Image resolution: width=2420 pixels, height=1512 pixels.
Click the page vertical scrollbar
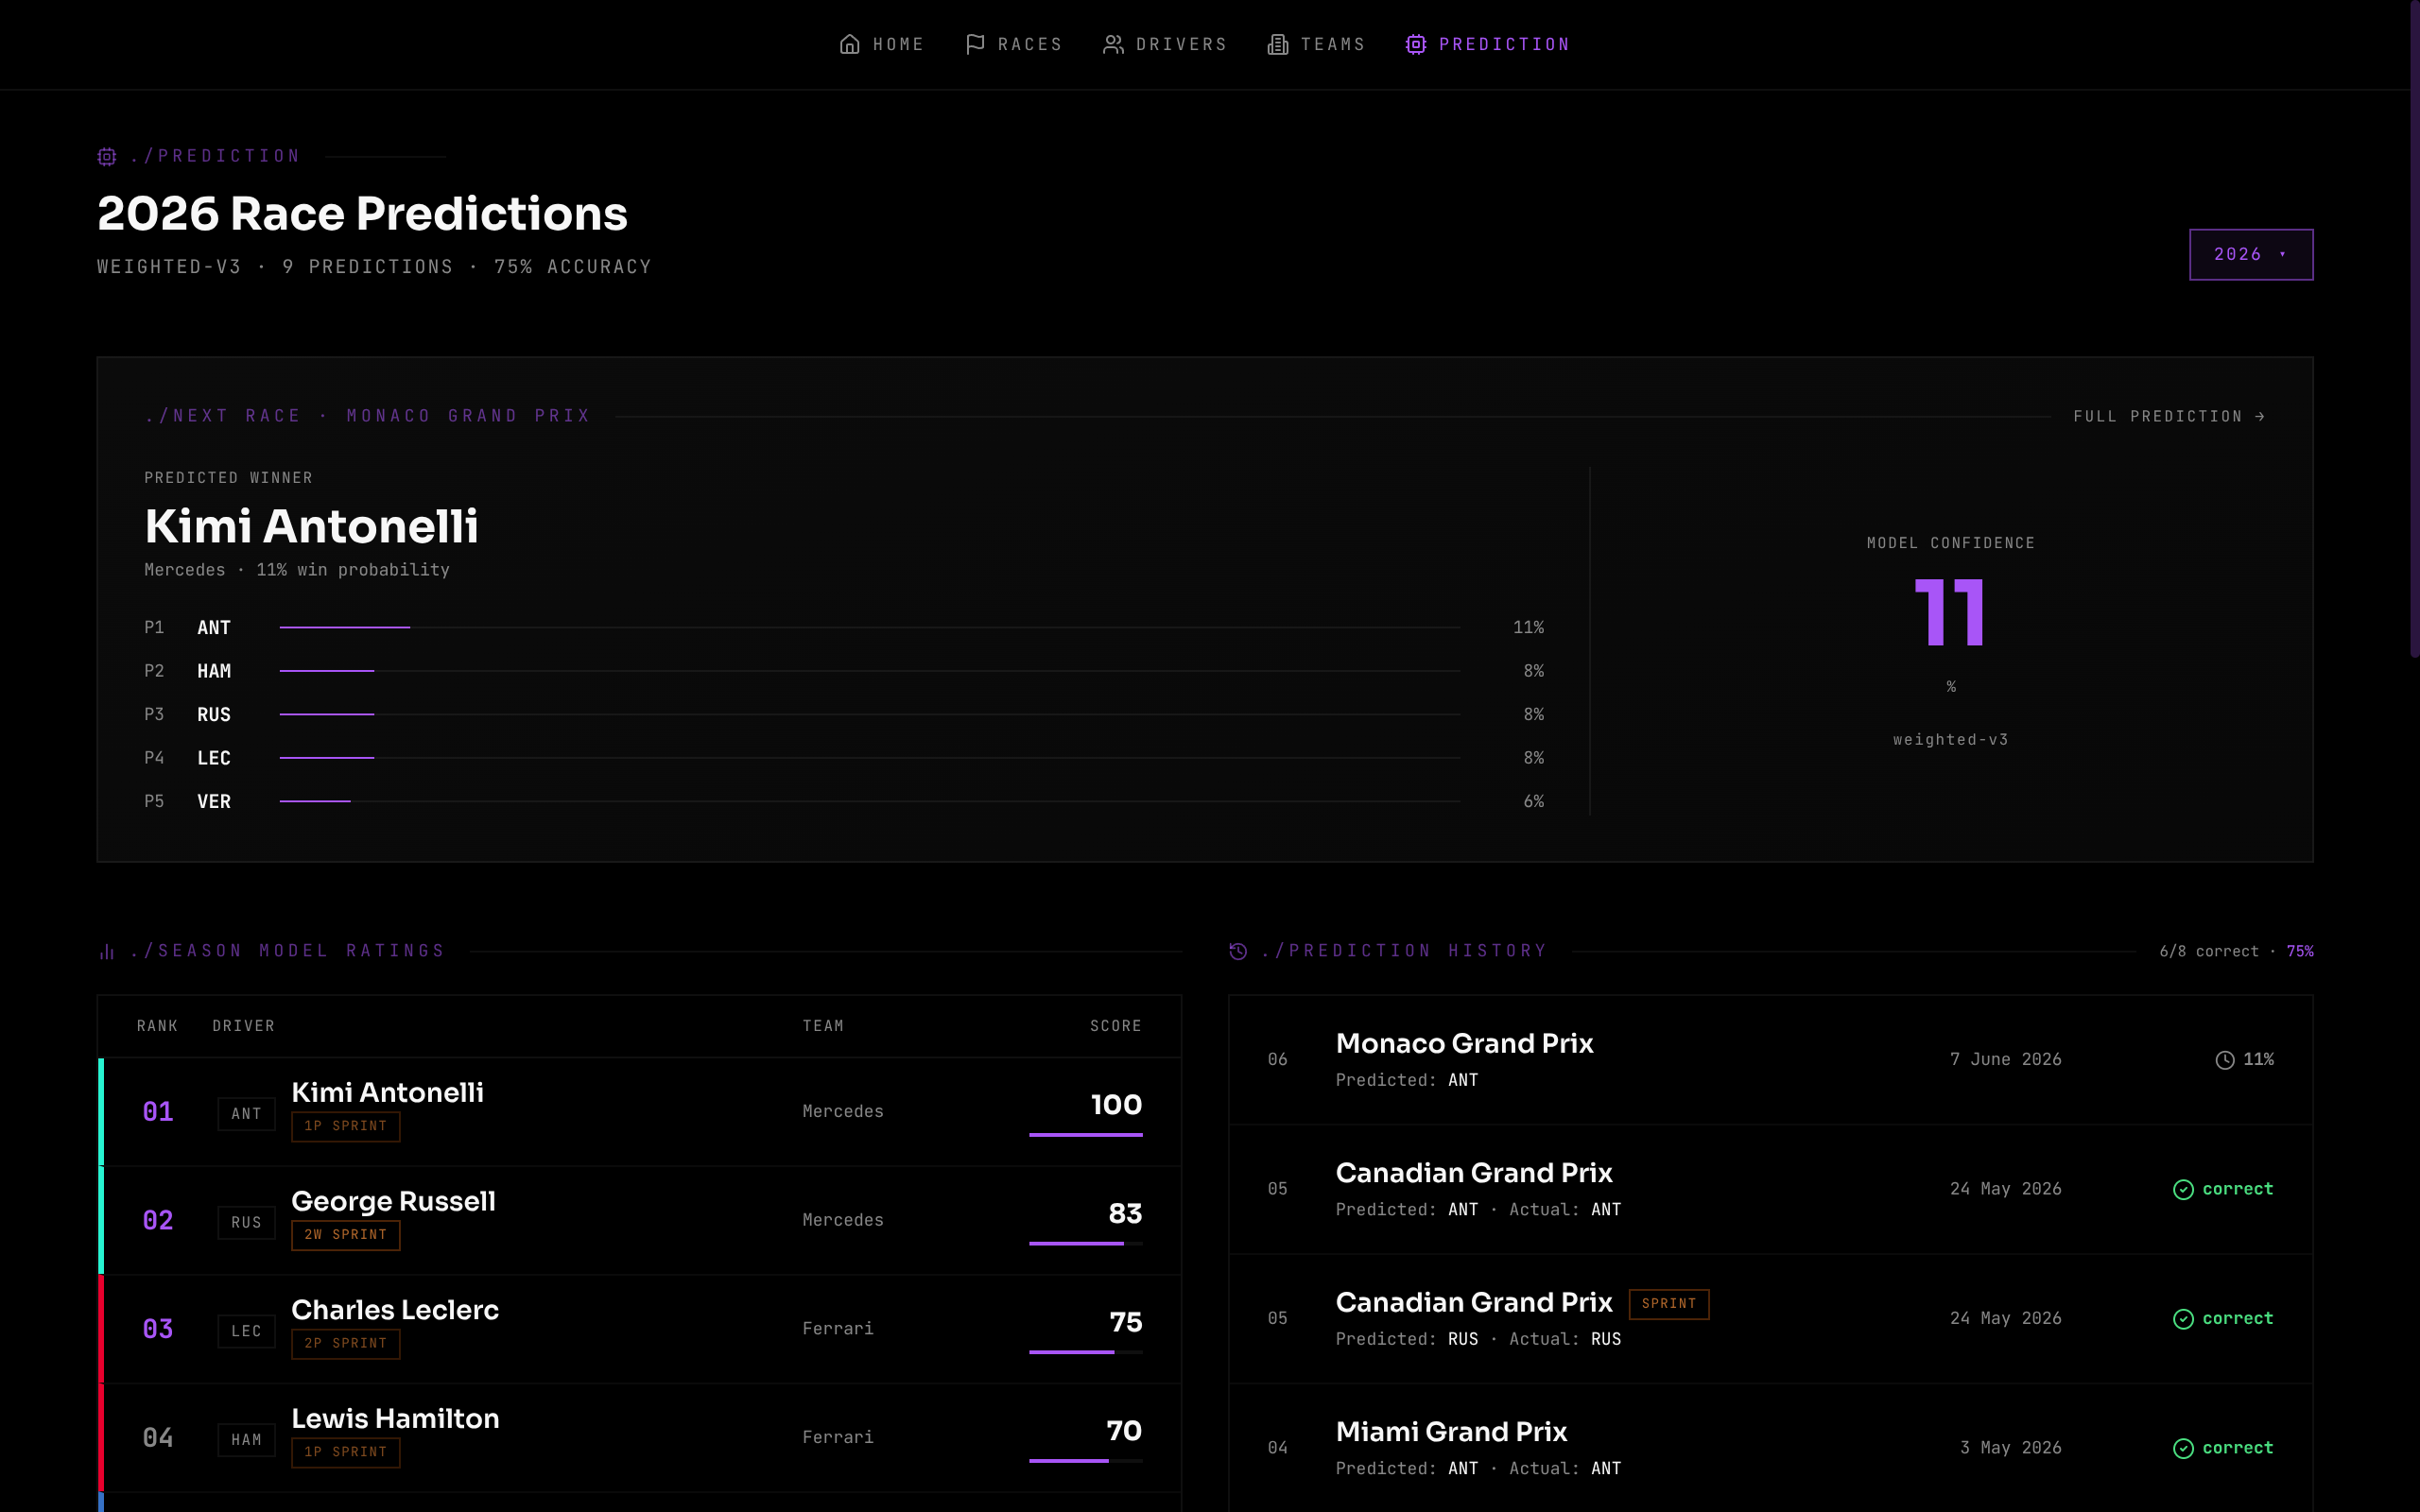(x=2414, y=328)
